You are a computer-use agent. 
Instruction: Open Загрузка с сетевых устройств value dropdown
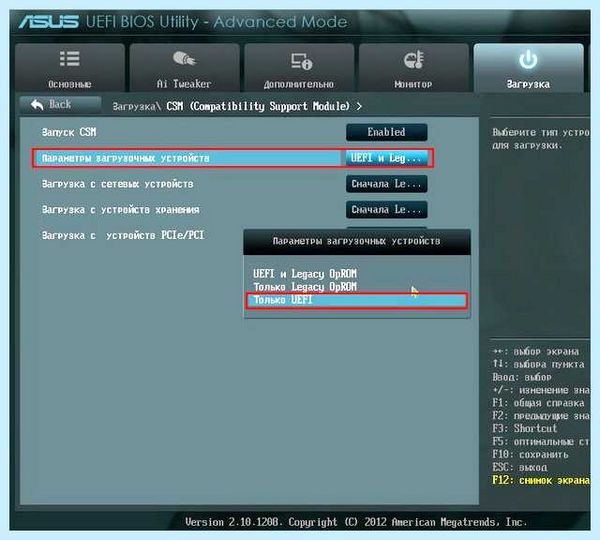point(386,184)
